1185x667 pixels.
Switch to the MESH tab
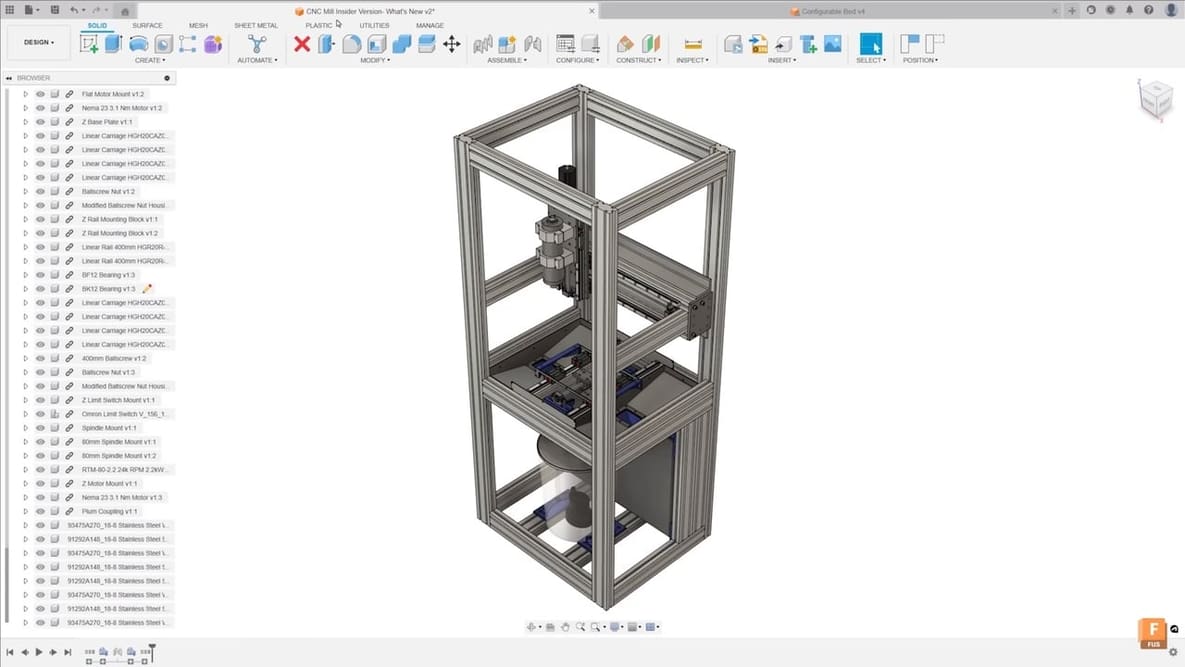point(198,26)
